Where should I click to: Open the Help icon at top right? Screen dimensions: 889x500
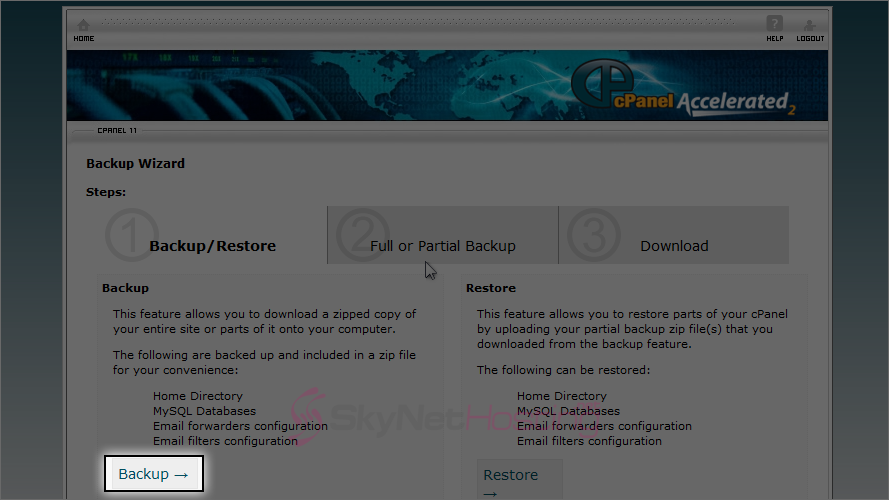[774, 27]
